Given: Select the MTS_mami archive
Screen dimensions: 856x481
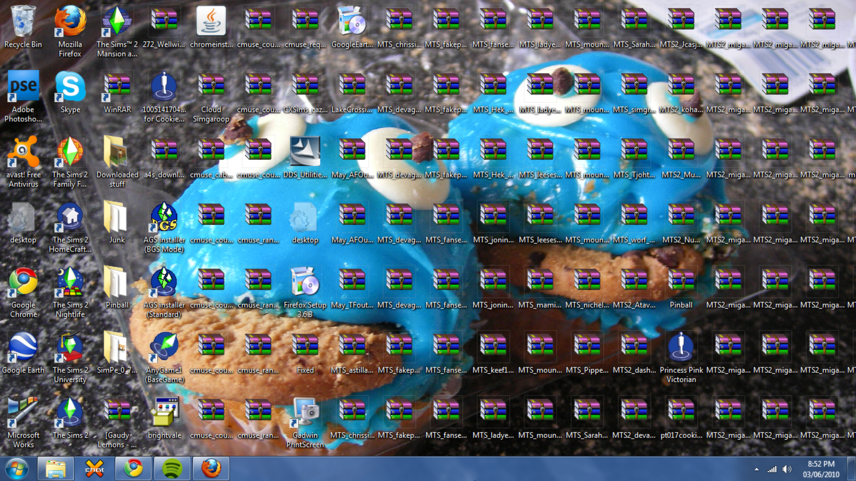Looking at the screenshot, I should point(539,287).
